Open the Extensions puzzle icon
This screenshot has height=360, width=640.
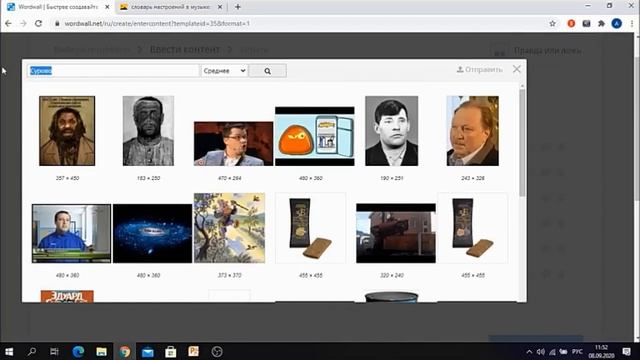[601, 24]
